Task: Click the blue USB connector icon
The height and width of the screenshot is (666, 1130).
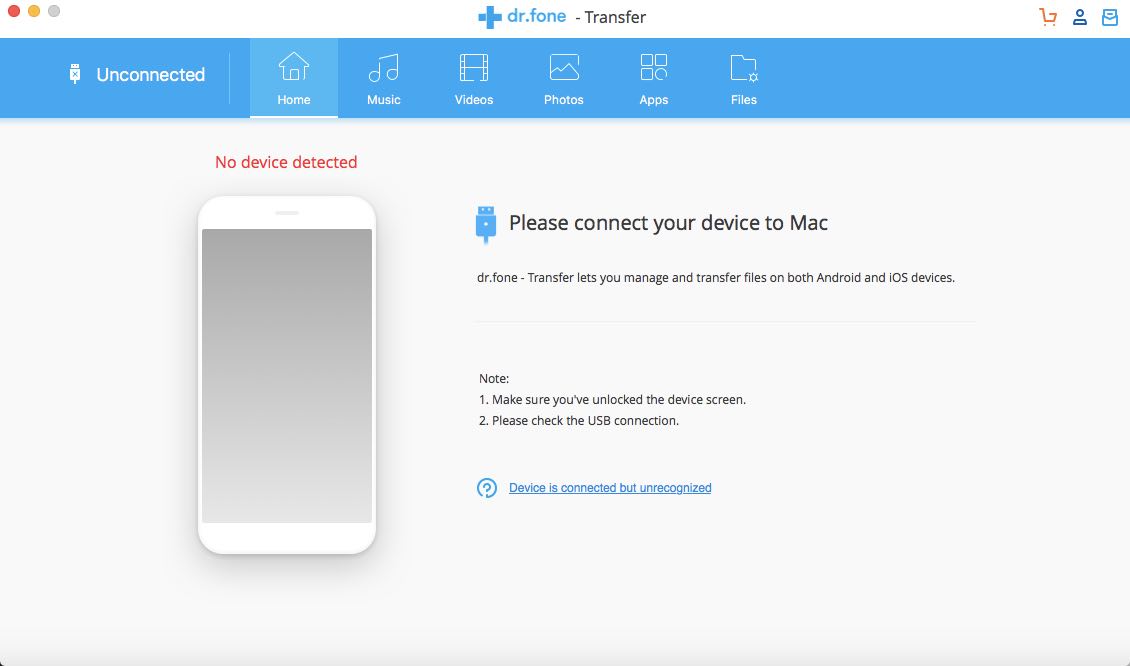Action: coord(486,224)
